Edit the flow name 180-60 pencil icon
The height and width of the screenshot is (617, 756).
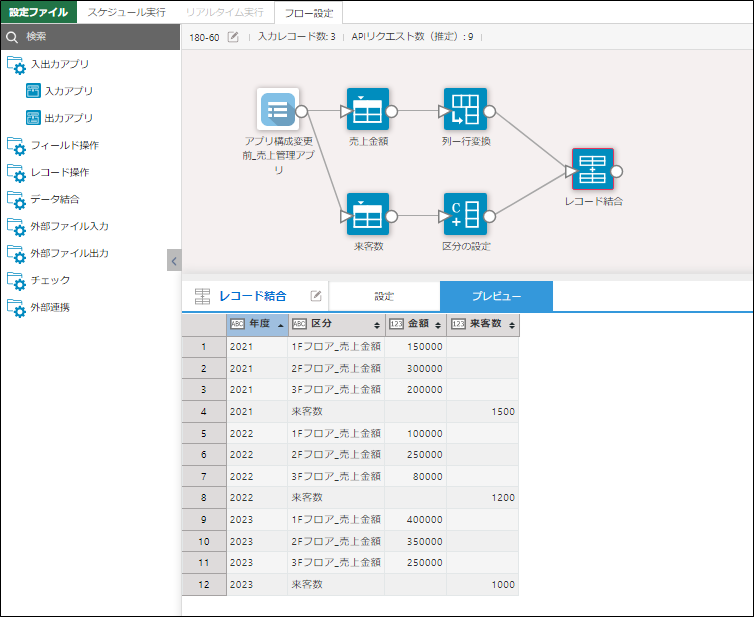point(234,37)
